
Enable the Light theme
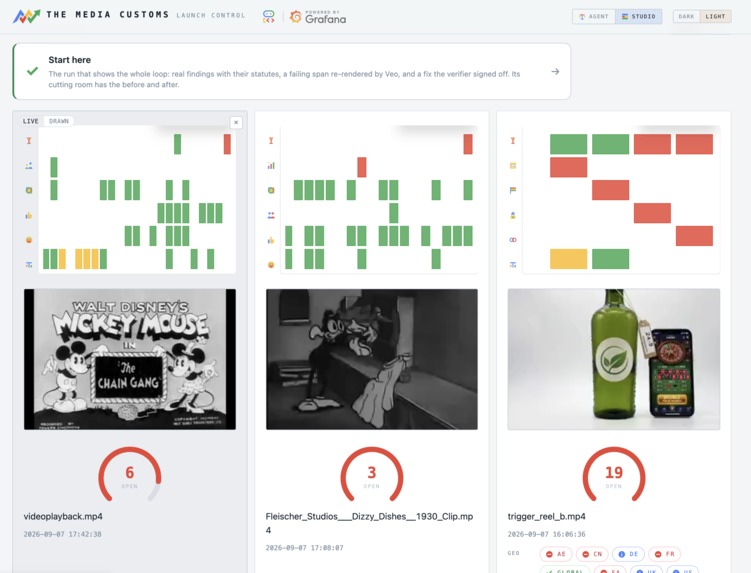click(716, 16)
